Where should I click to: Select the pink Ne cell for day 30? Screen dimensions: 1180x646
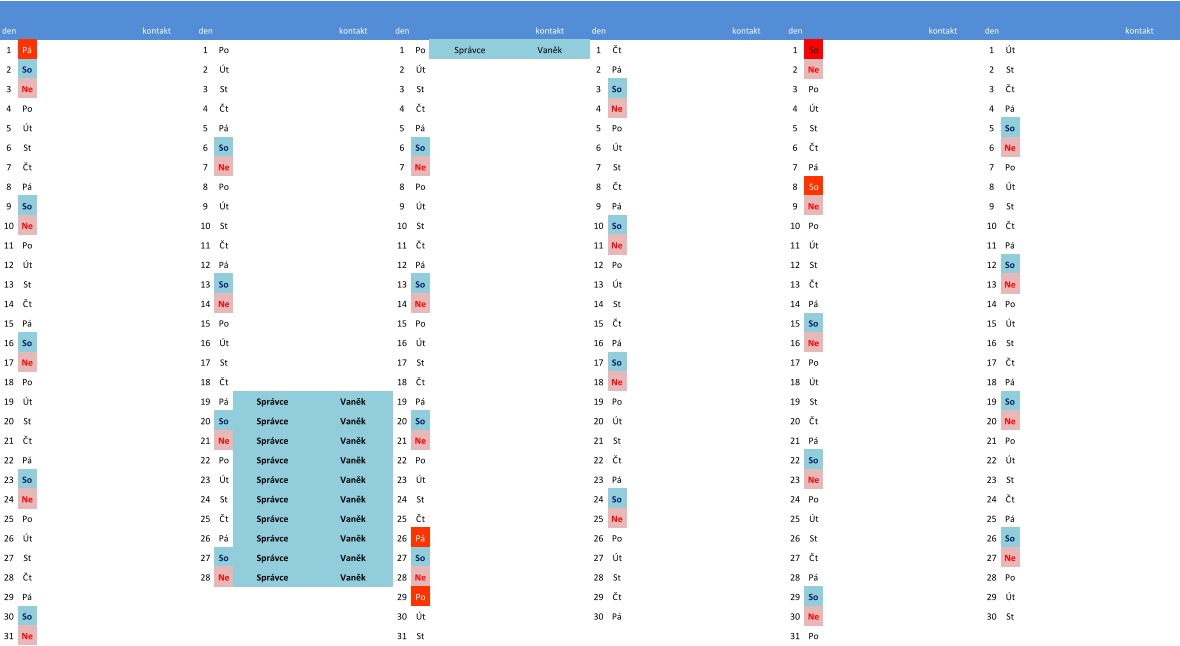coord(814,617)
